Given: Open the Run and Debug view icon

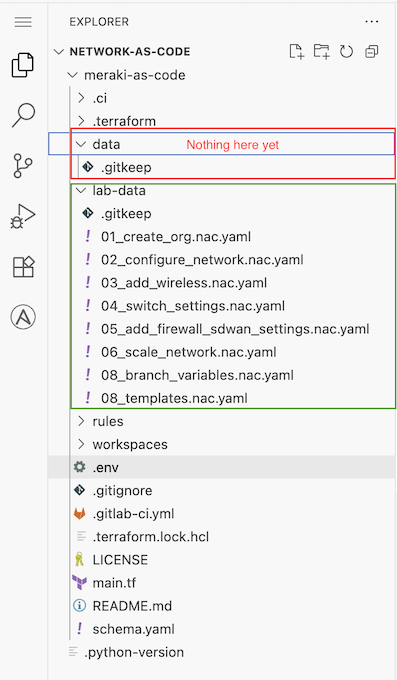Looking at the screenshot, I should (23, 216).
